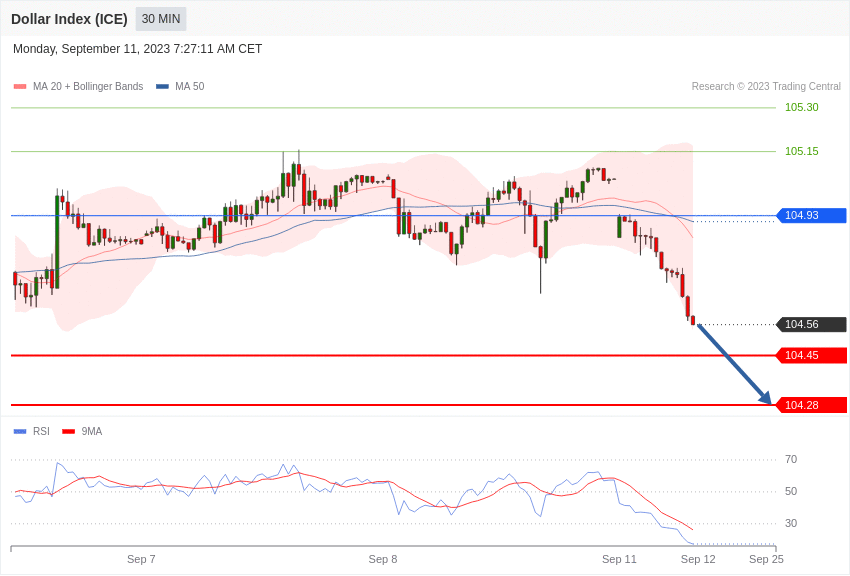Click the 30 MIN timeframe button
Image resolution: width=850 pixels, height=576 pixels.
tap(160, 19)
